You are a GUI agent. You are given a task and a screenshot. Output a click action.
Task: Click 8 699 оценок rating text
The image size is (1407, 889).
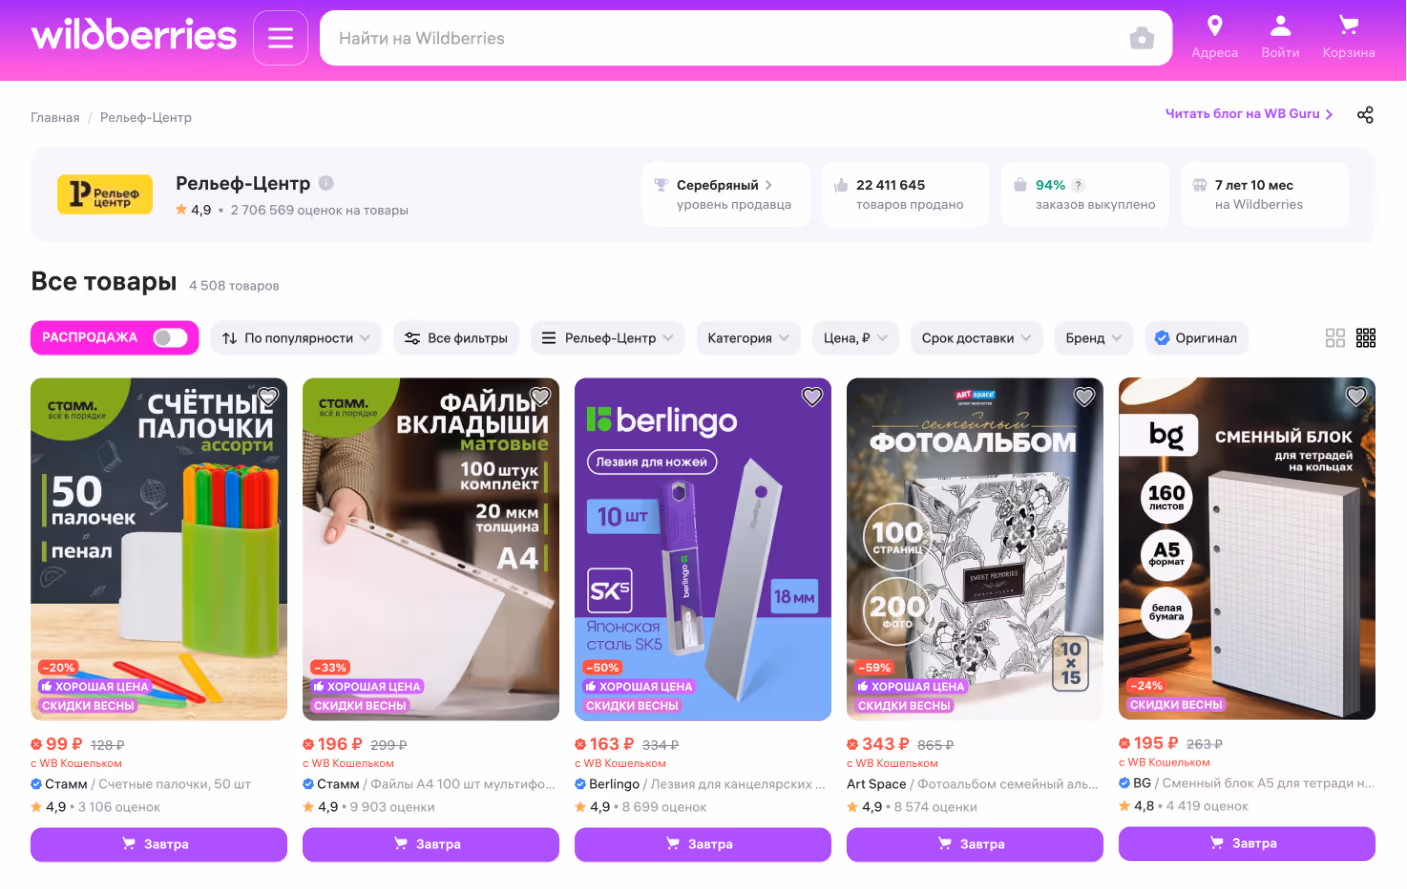[664, 807]
